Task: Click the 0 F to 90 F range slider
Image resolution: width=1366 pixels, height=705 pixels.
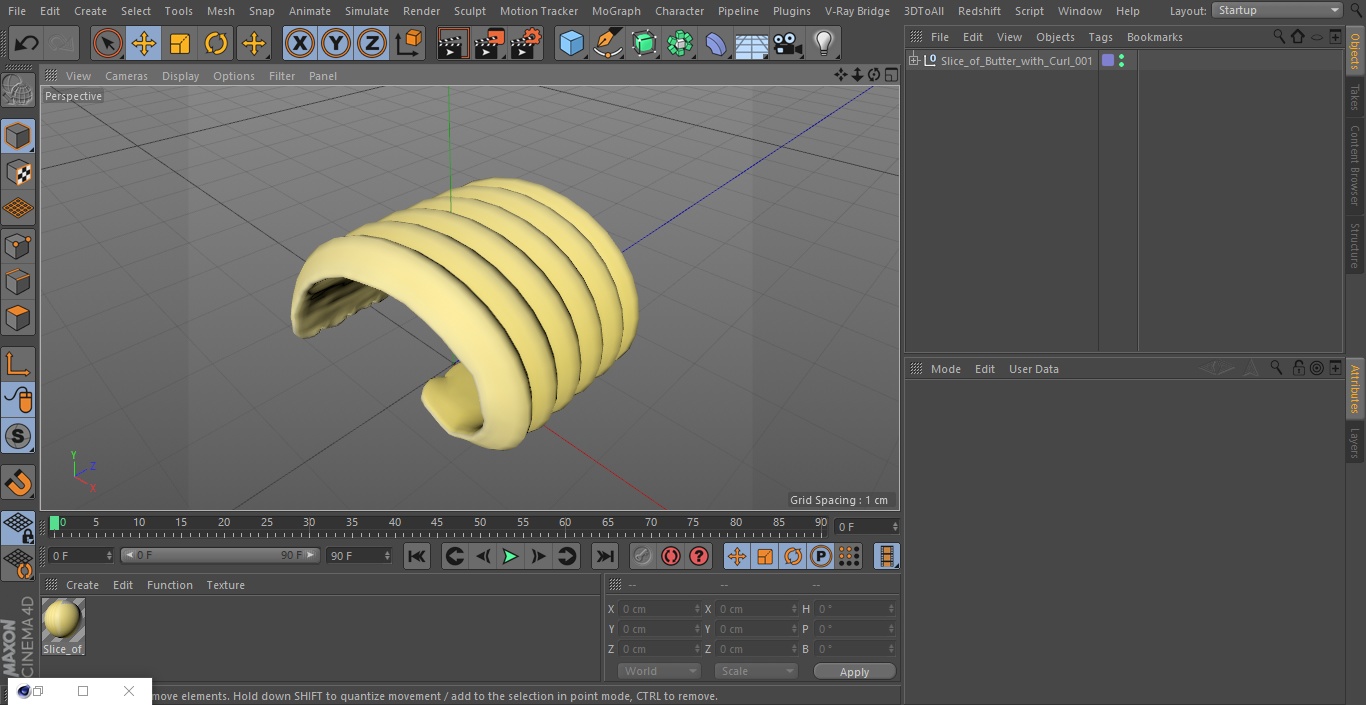Action: pos(220,555)
